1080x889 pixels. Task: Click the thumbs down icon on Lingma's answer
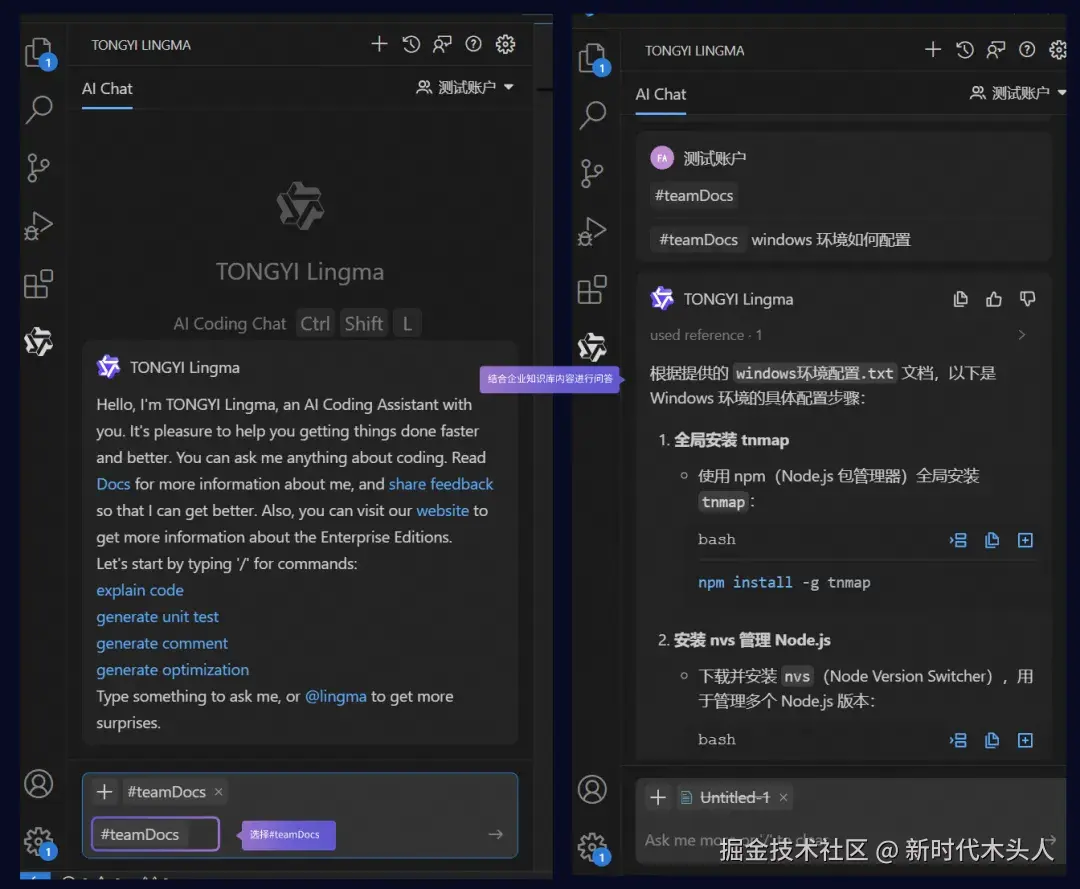(1027, 299)
